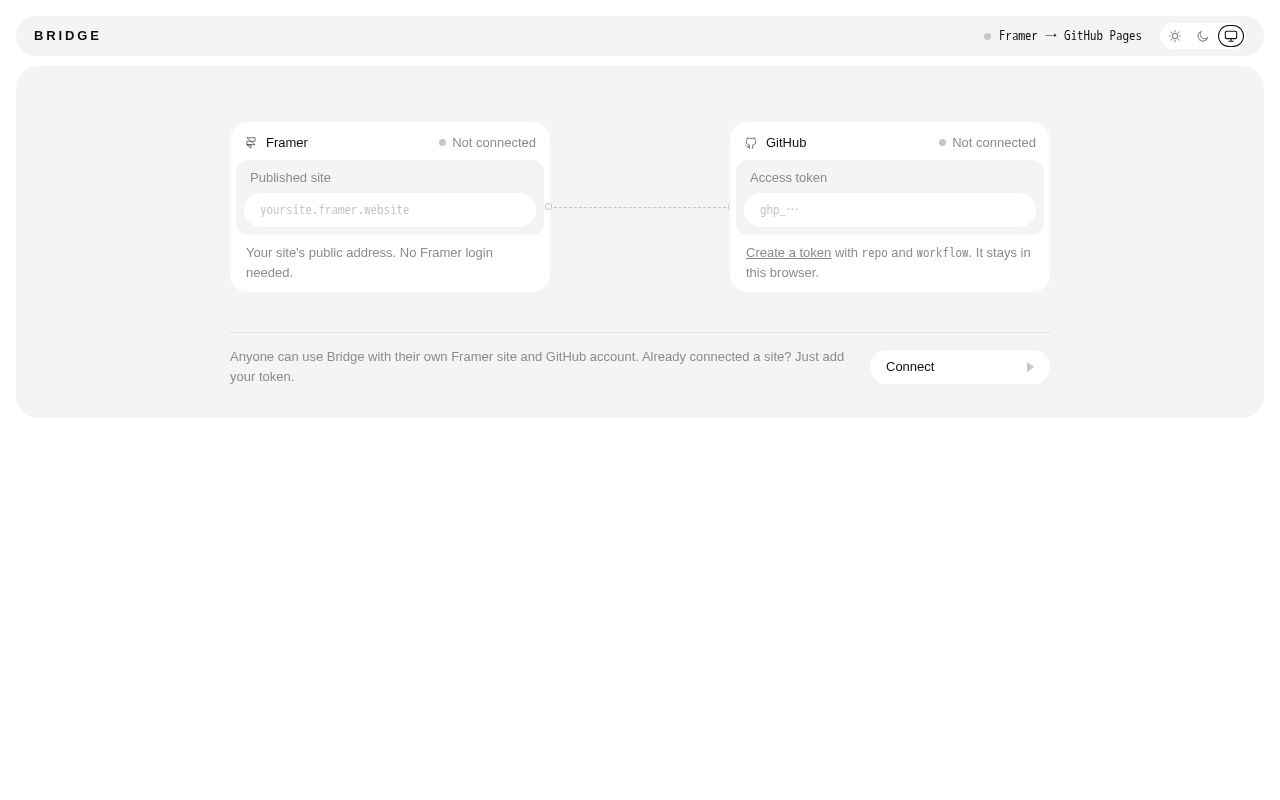
Task: Click the GitHub card title
Action: 786,143
